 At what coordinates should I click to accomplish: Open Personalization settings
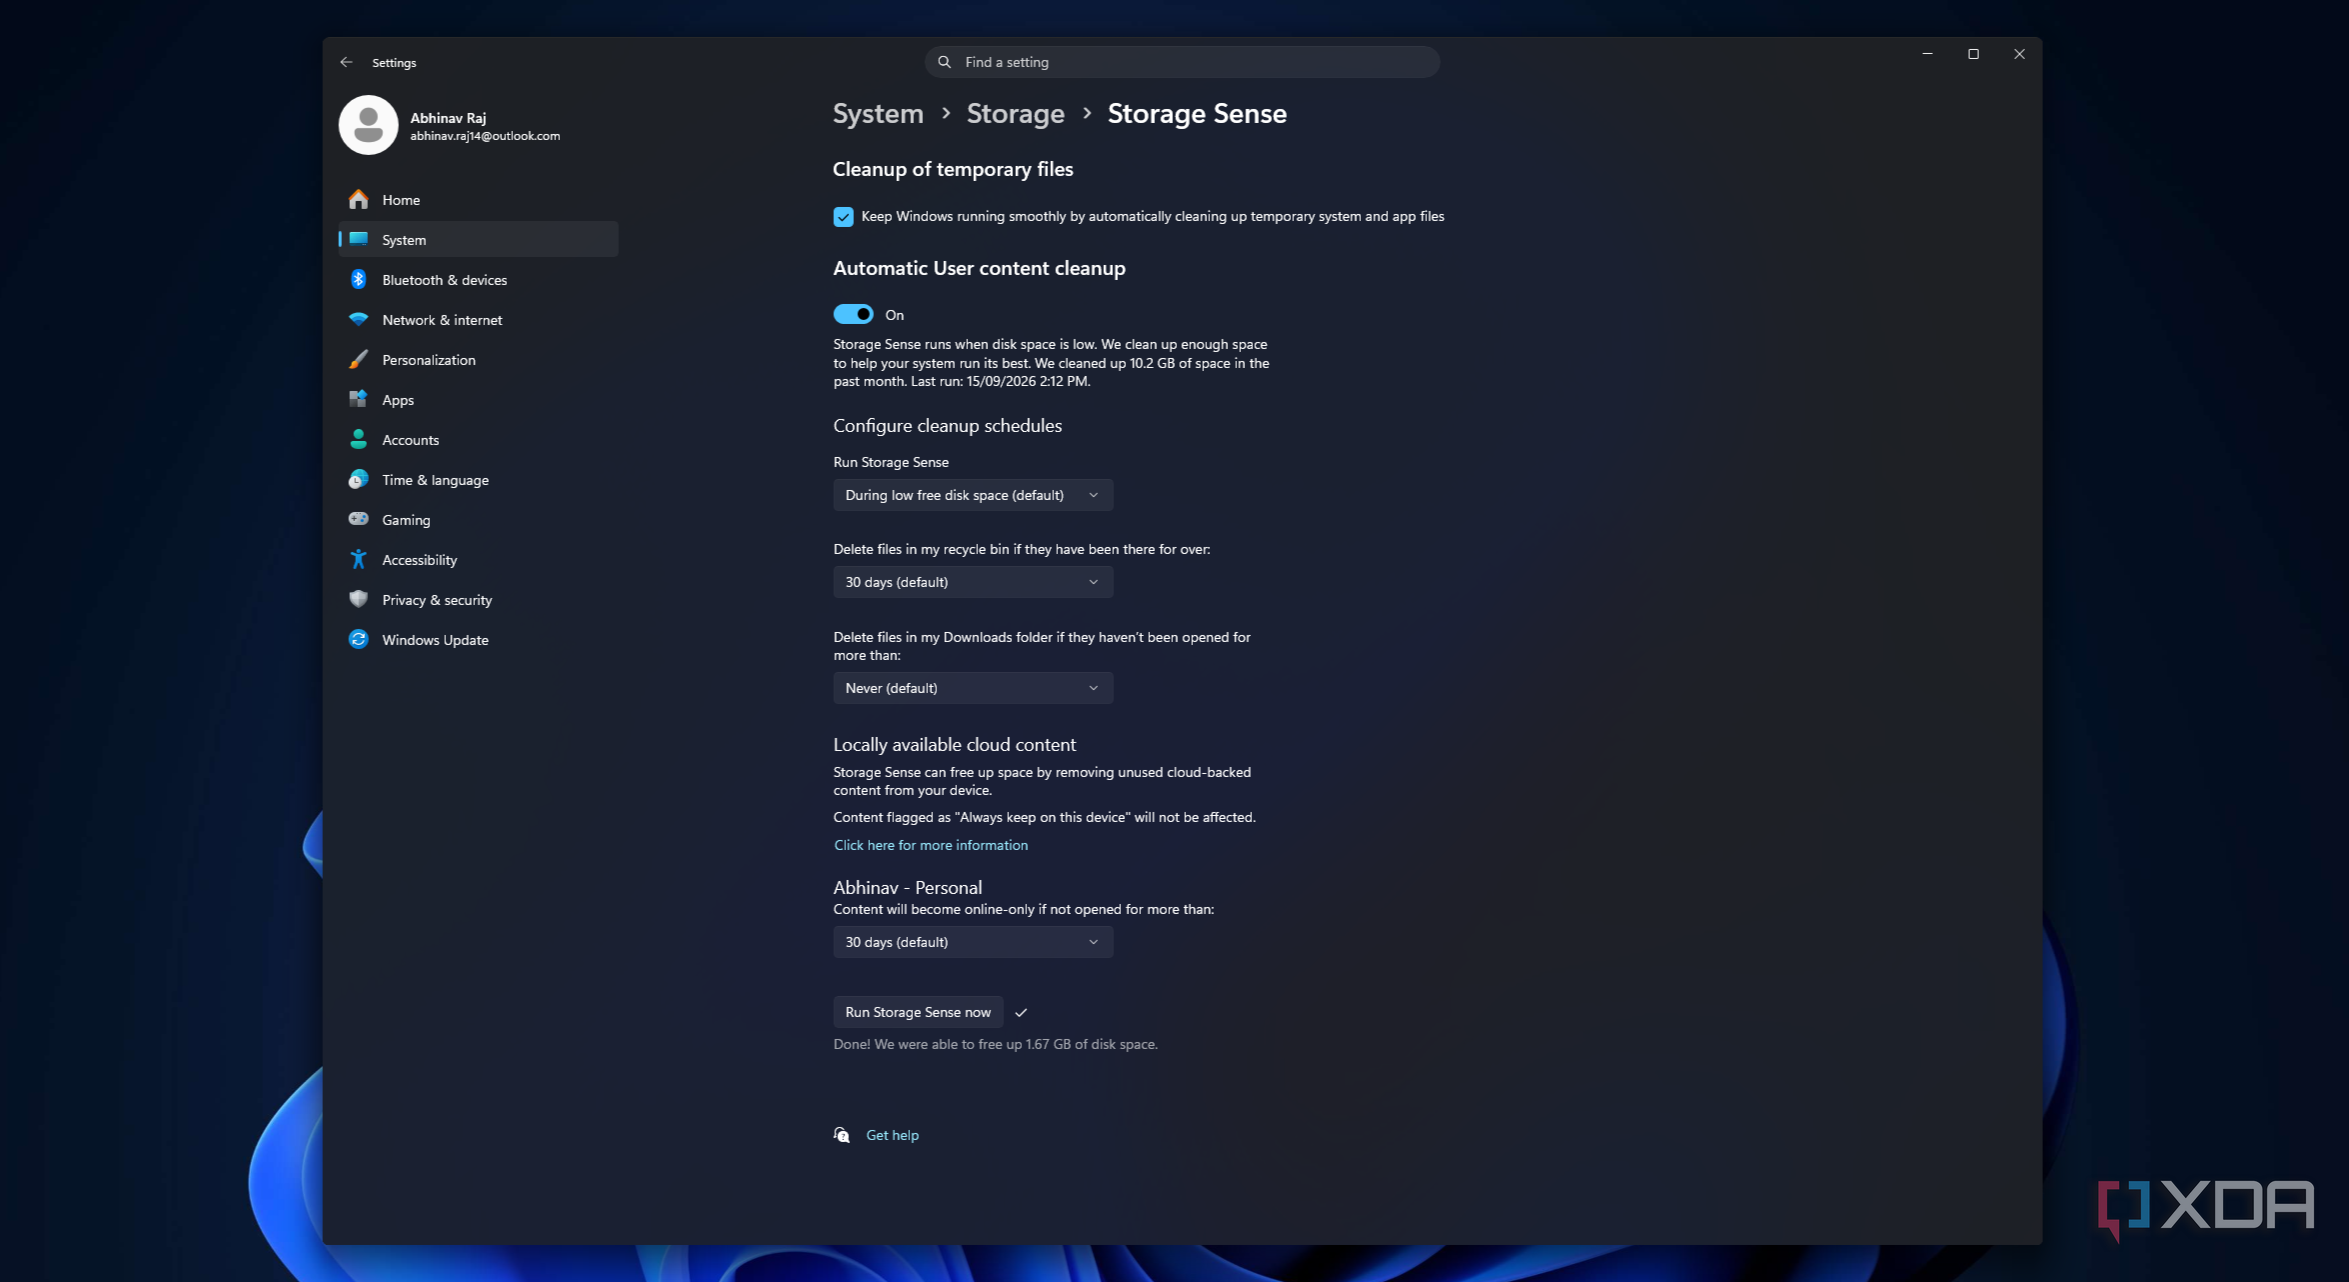(478, 359)
